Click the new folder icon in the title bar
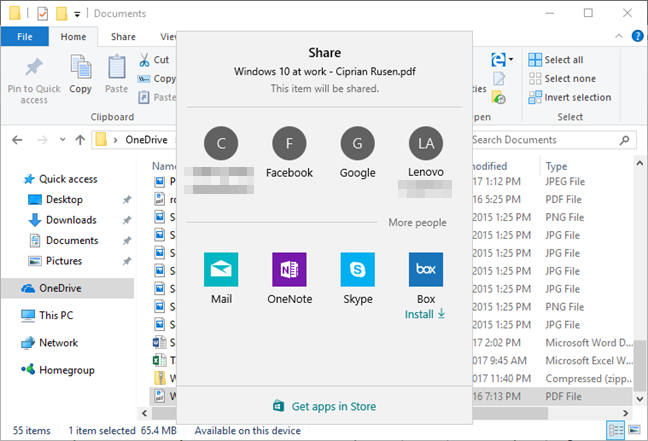The height and width of the screenshot is (441, 648). (62, 14)
